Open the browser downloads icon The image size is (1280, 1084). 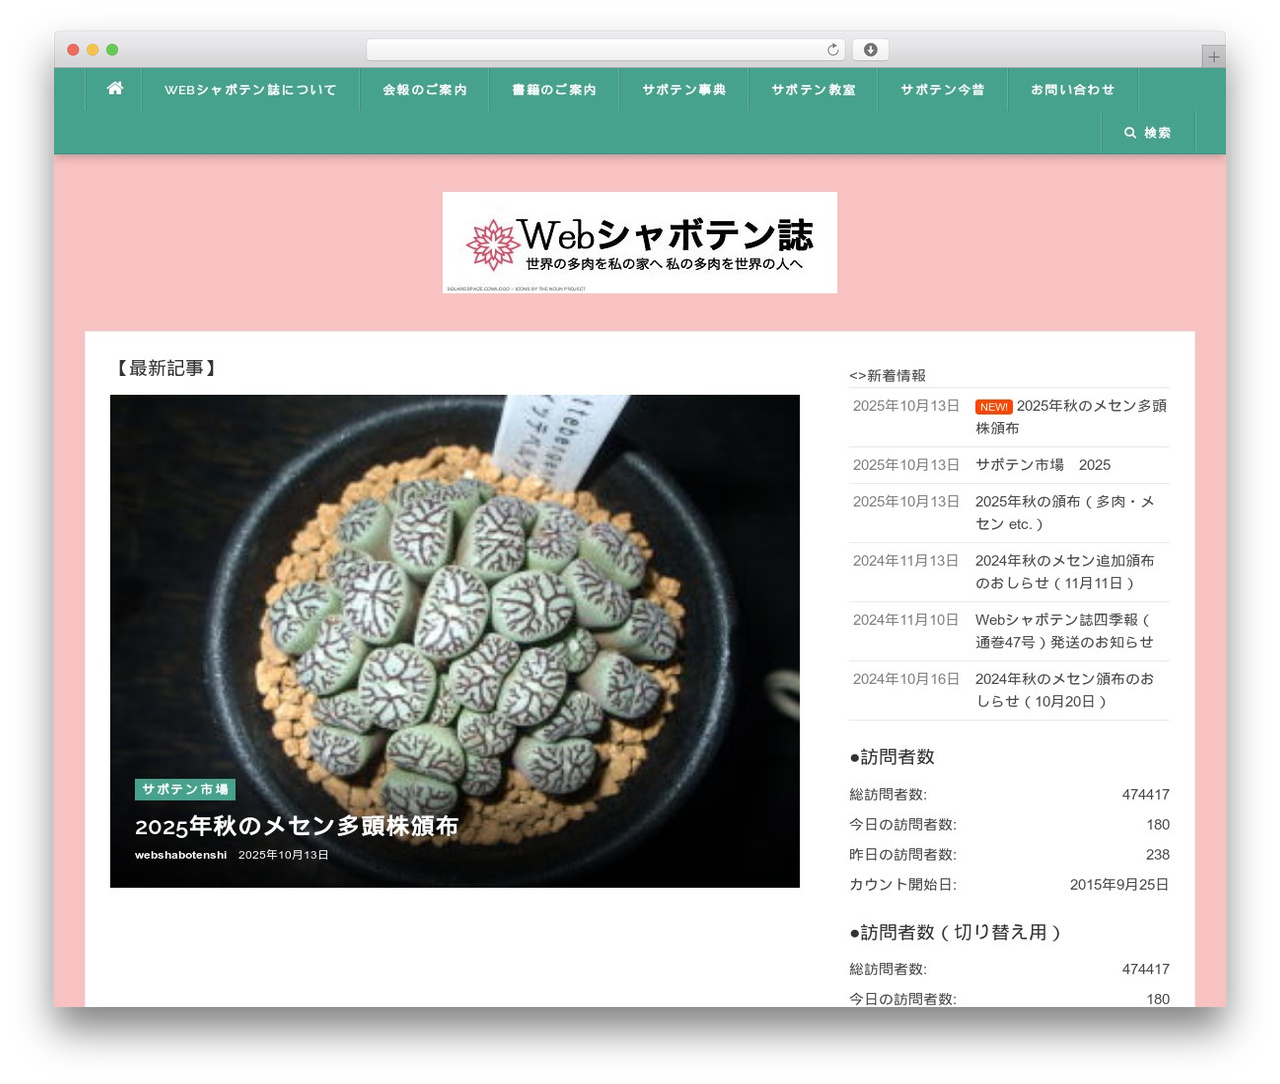click(x=871, y=50)
